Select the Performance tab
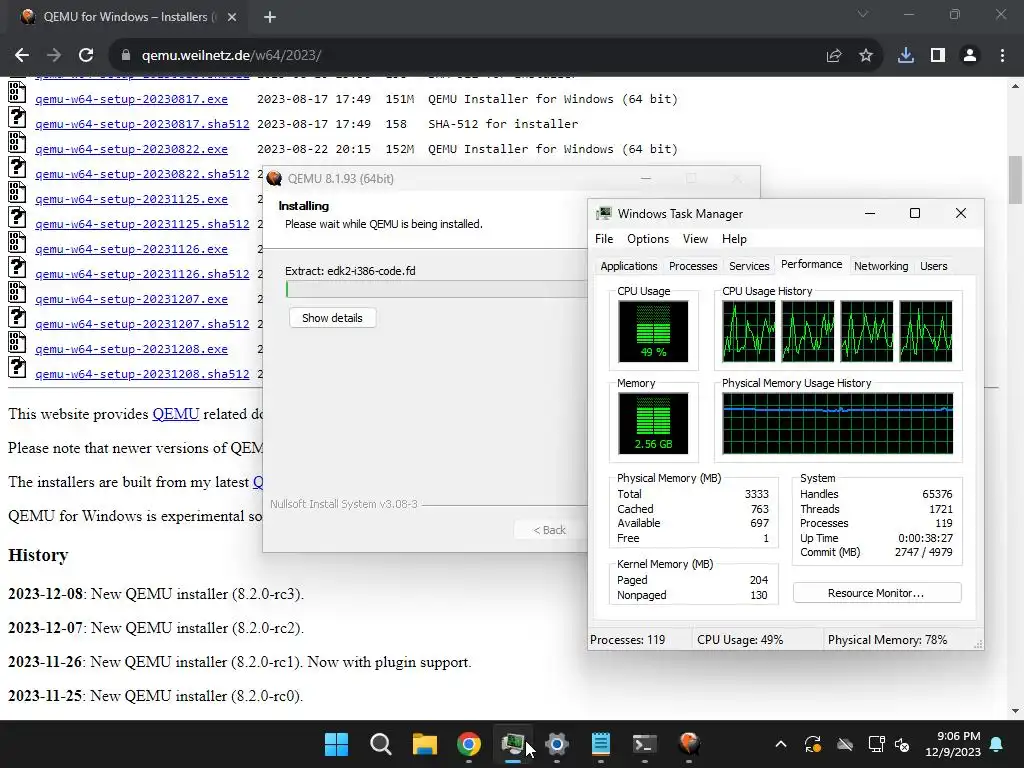 pyautogui.click(x=811, y=264)
